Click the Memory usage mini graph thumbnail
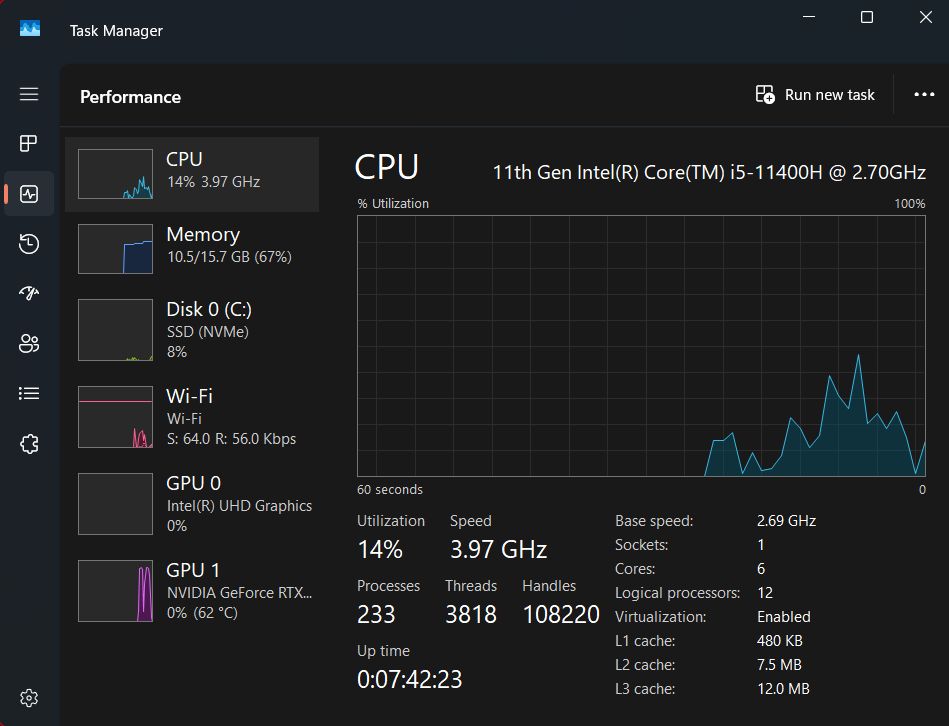The width and height of the screenshot is (949, 726). pyautogui.click(x=115, y=249)
